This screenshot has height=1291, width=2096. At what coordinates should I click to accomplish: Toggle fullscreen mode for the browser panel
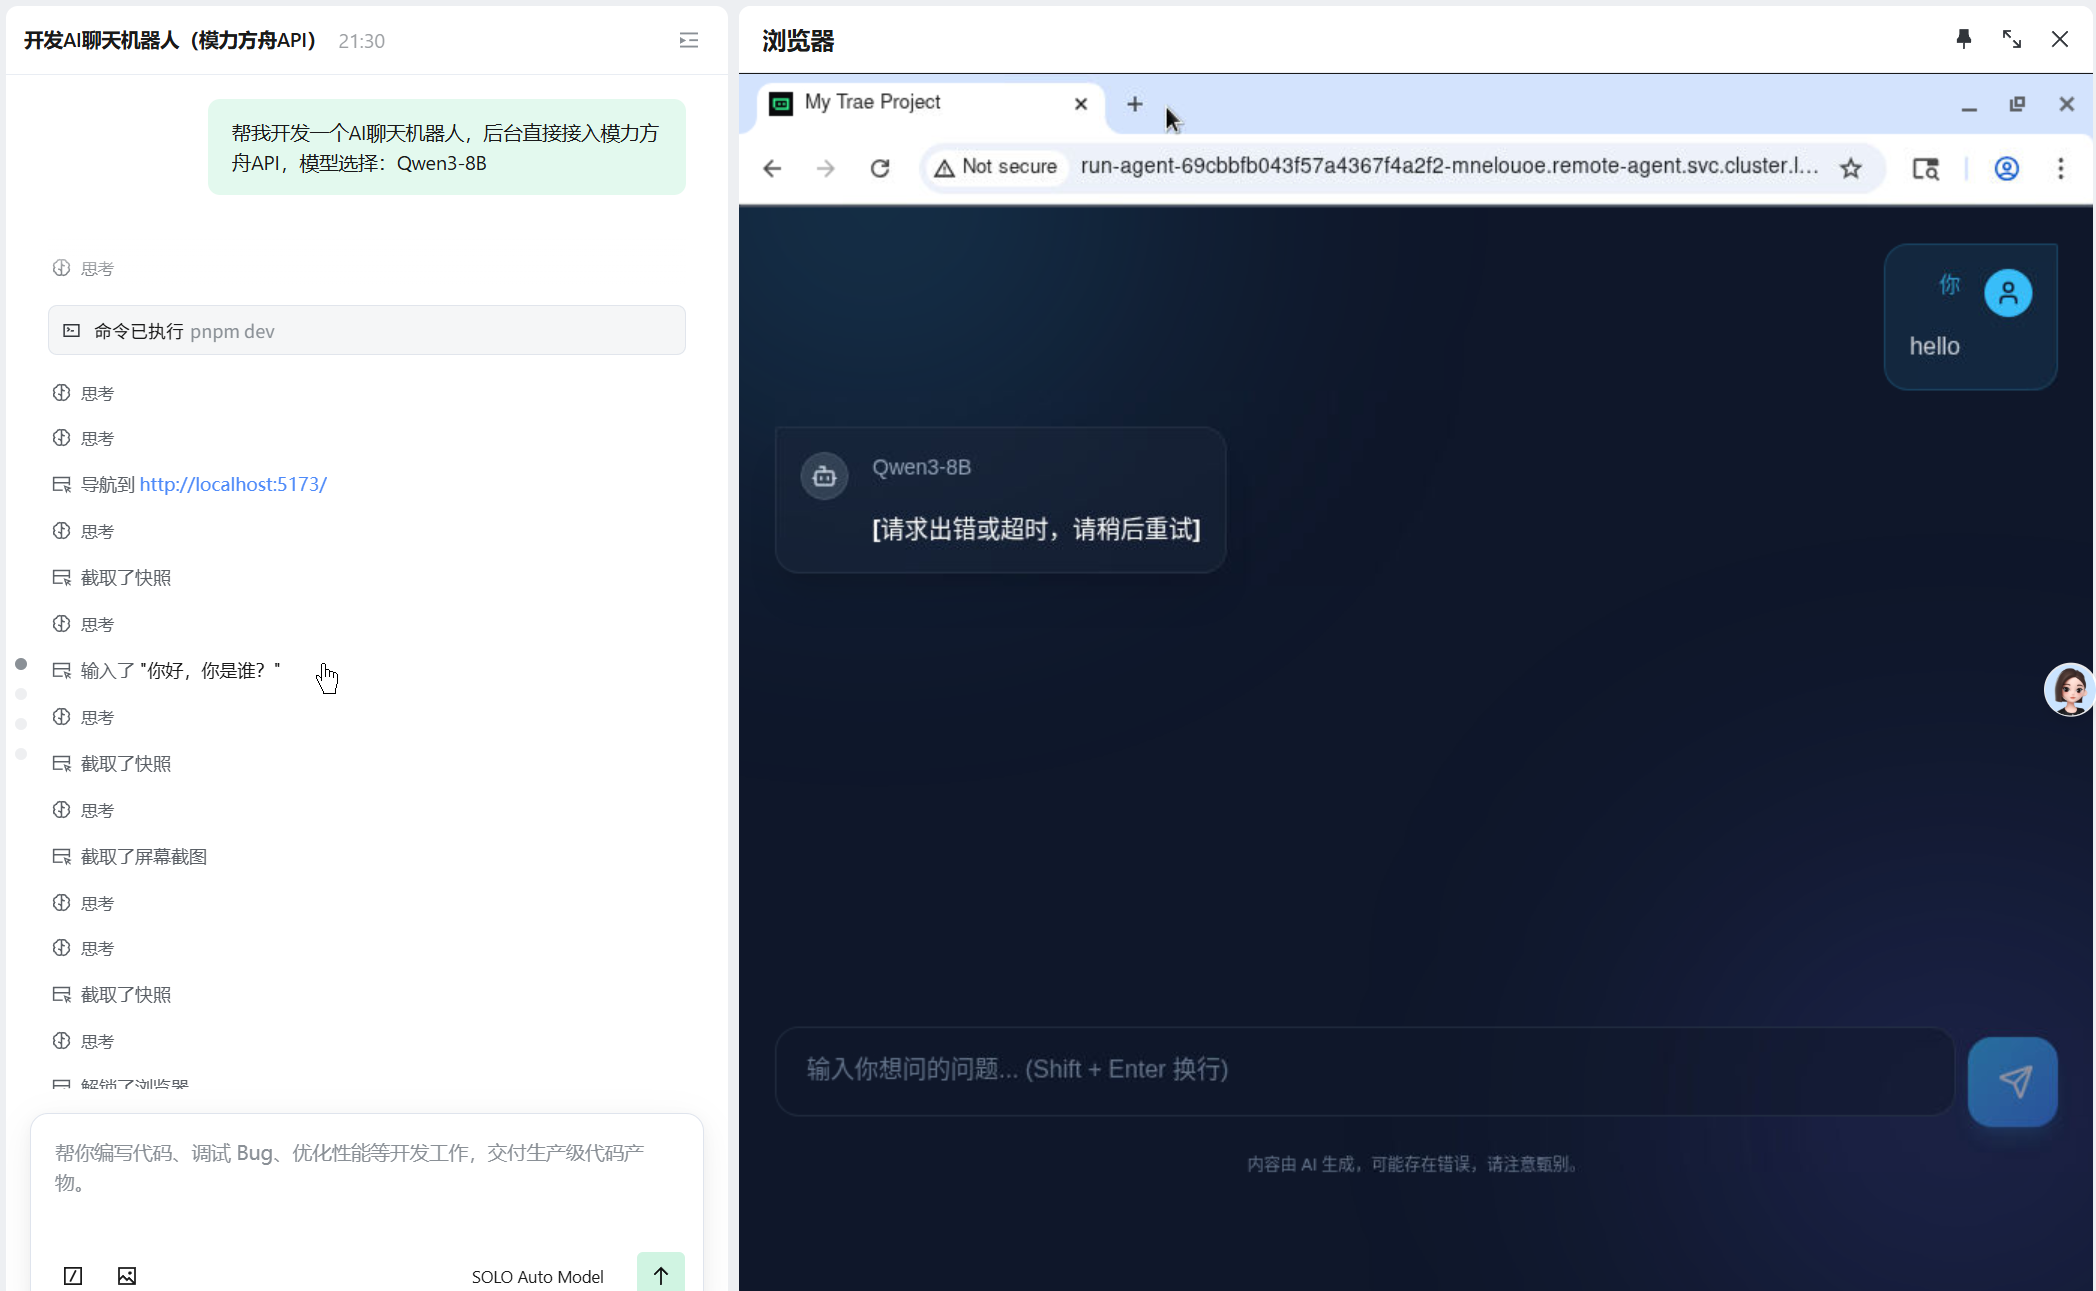2012,39
